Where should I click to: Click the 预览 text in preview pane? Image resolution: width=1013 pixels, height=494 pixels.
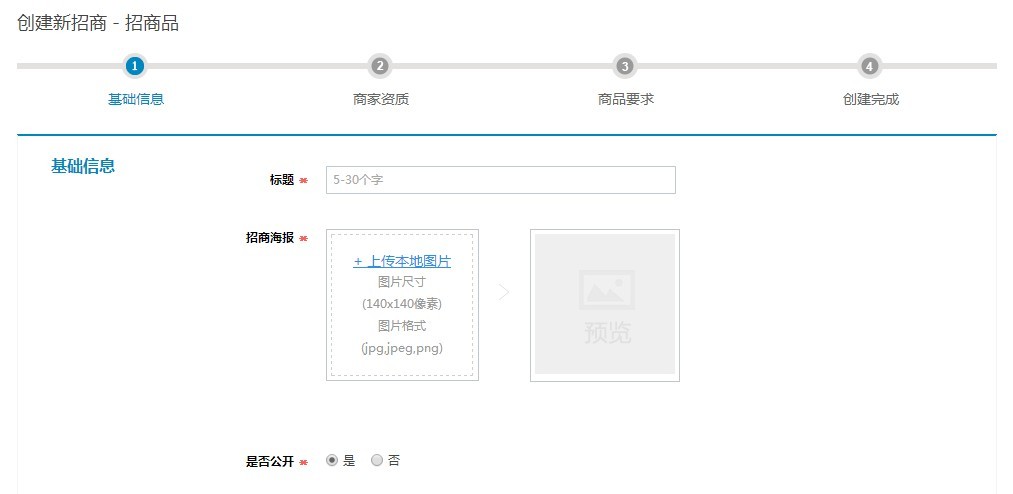click(x=607, y=333)
